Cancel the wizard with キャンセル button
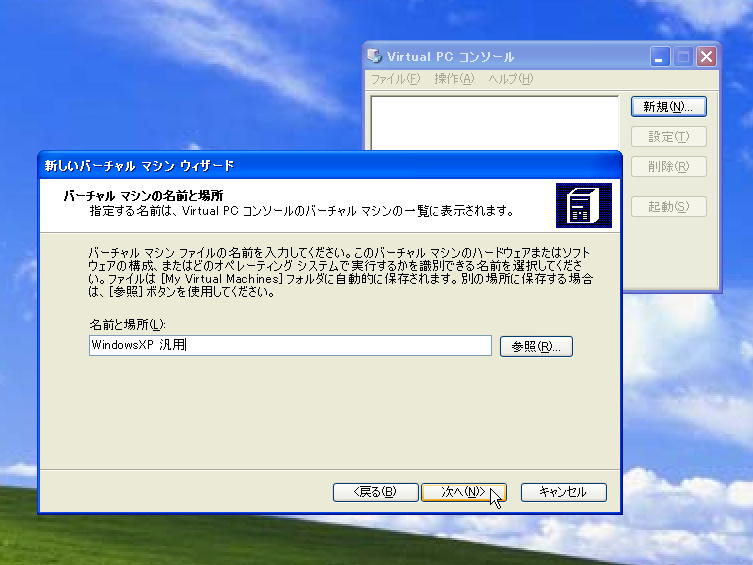The width and height of the screenshot is (753, 565). pyautogui.click(x=563, y=492)
